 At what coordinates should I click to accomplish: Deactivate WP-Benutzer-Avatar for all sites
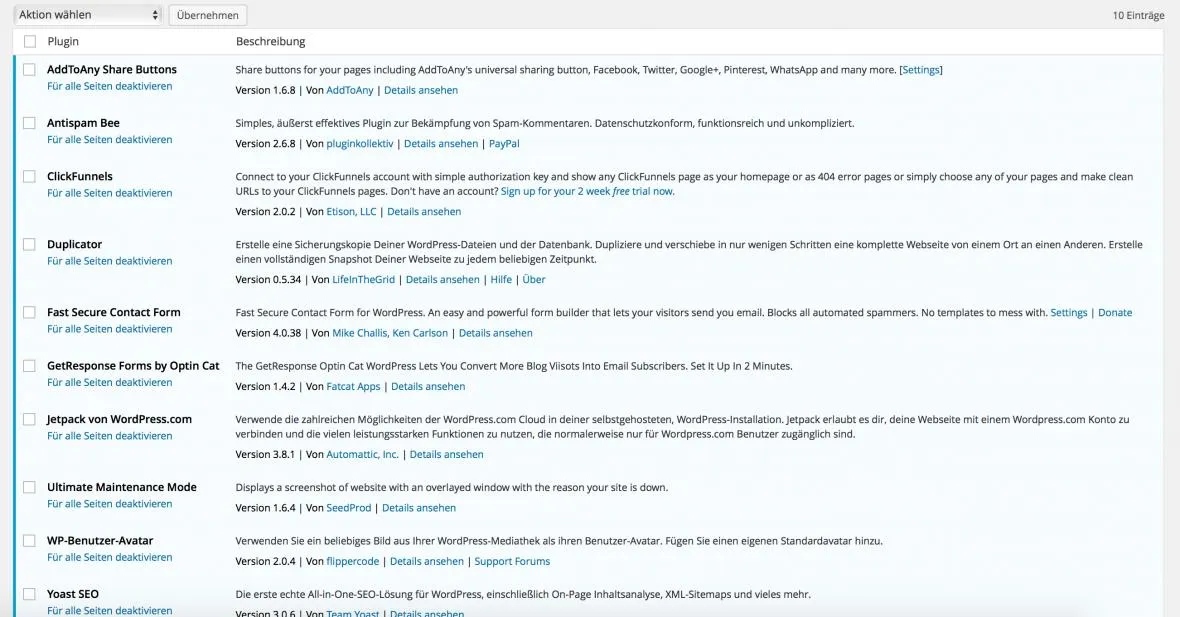tap(110, 557)
